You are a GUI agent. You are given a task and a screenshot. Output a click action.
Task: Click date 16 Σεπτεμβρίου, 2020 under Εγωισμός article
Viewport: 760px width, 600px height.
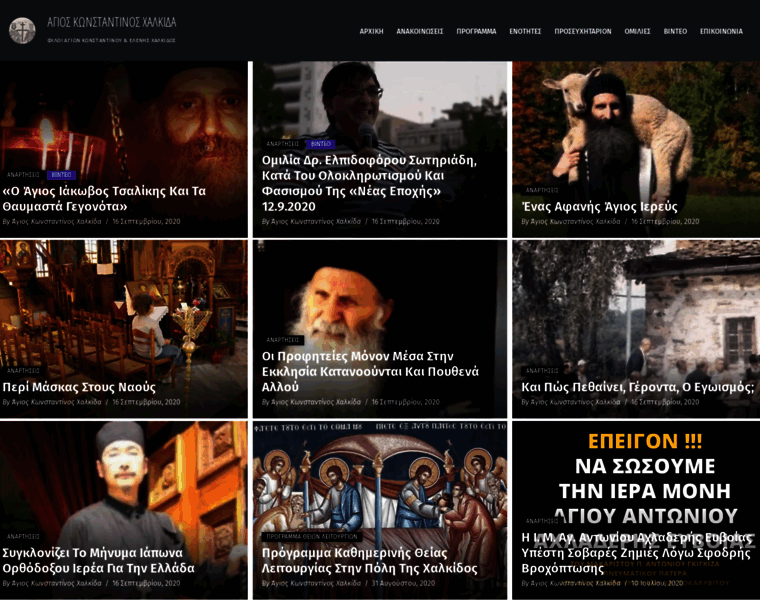click(665, 402)
